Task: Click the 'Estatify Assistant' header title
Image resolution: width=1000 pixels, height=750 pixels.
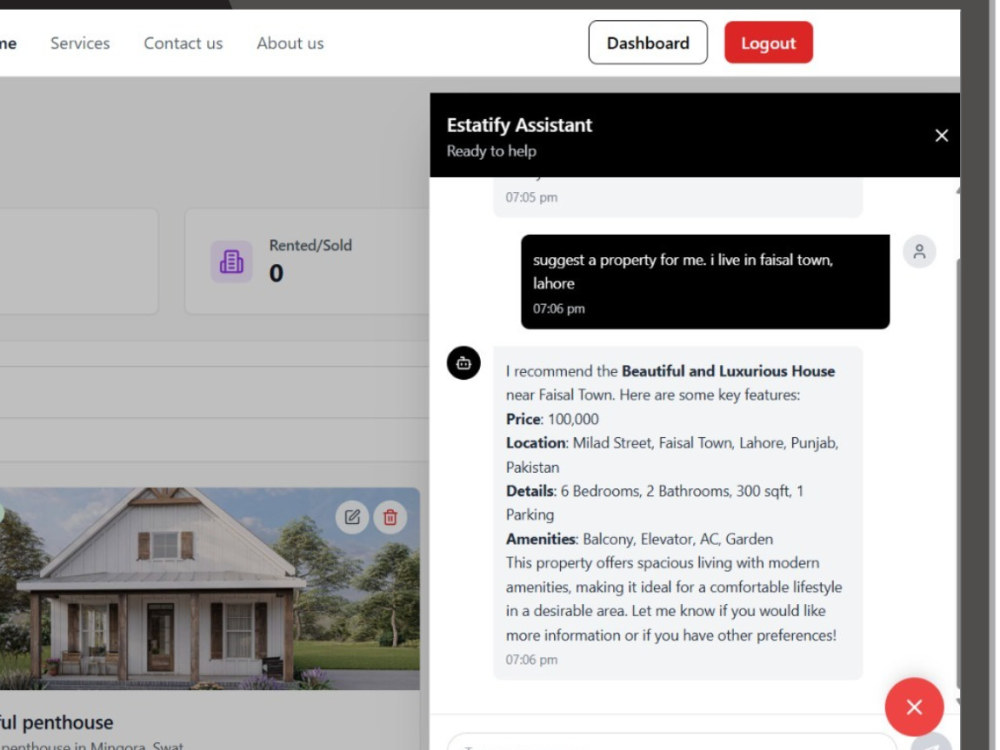Action: tap(519, 125)
